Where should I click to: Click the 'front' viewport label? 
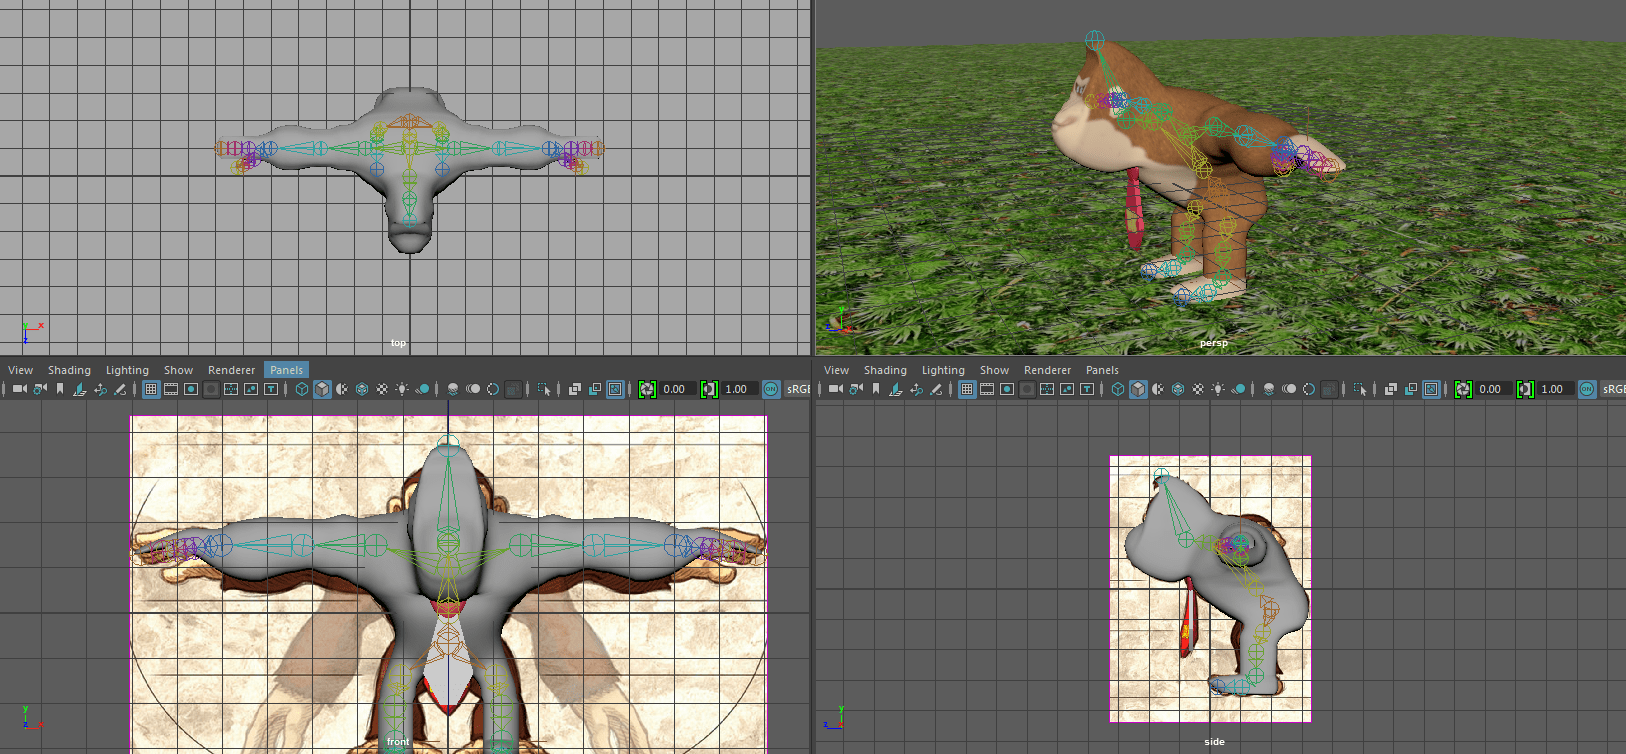398,742
